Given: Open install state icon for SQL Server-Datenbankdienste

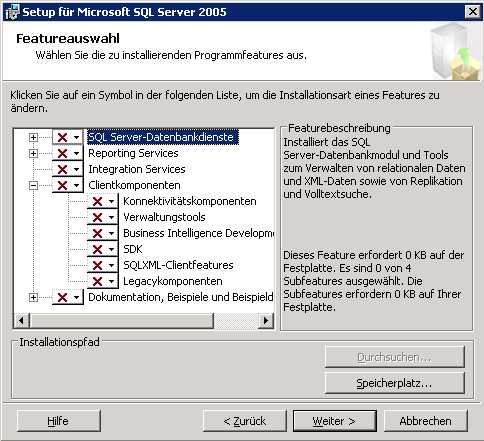Looking at the screenshot, I should [67, 137].
